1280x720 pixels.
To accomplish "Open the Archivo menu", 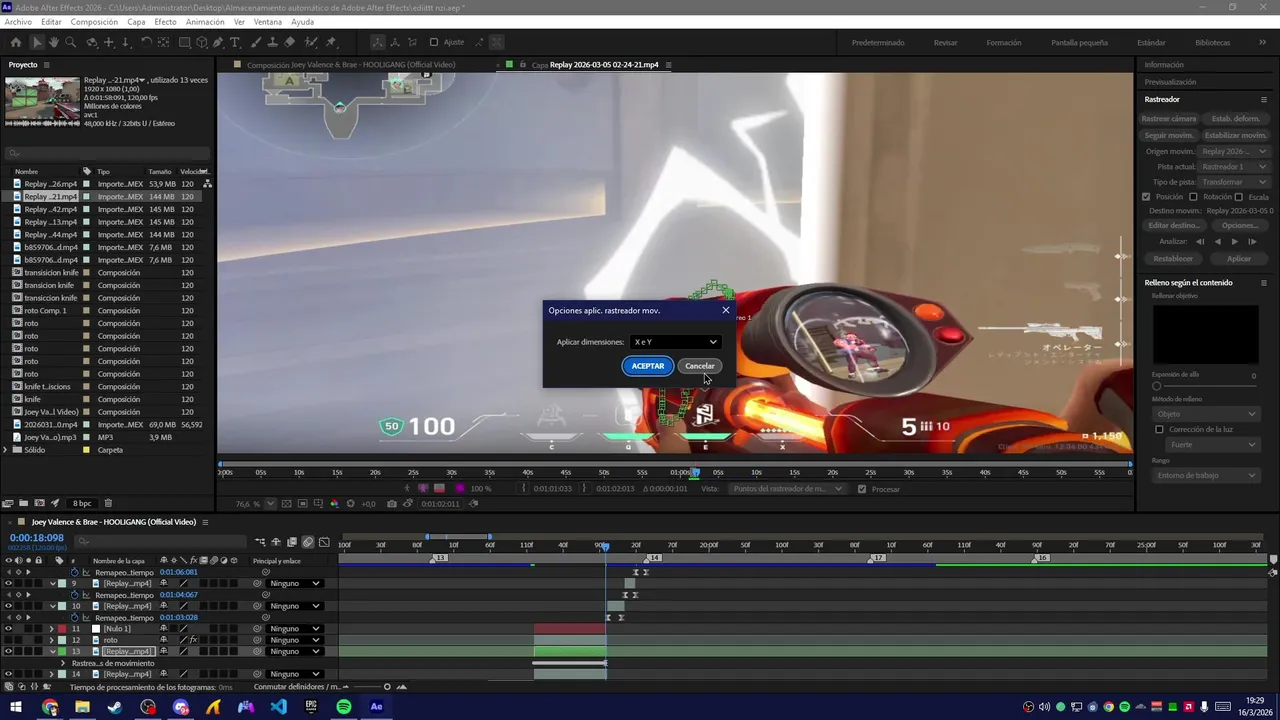I will 18,22.
